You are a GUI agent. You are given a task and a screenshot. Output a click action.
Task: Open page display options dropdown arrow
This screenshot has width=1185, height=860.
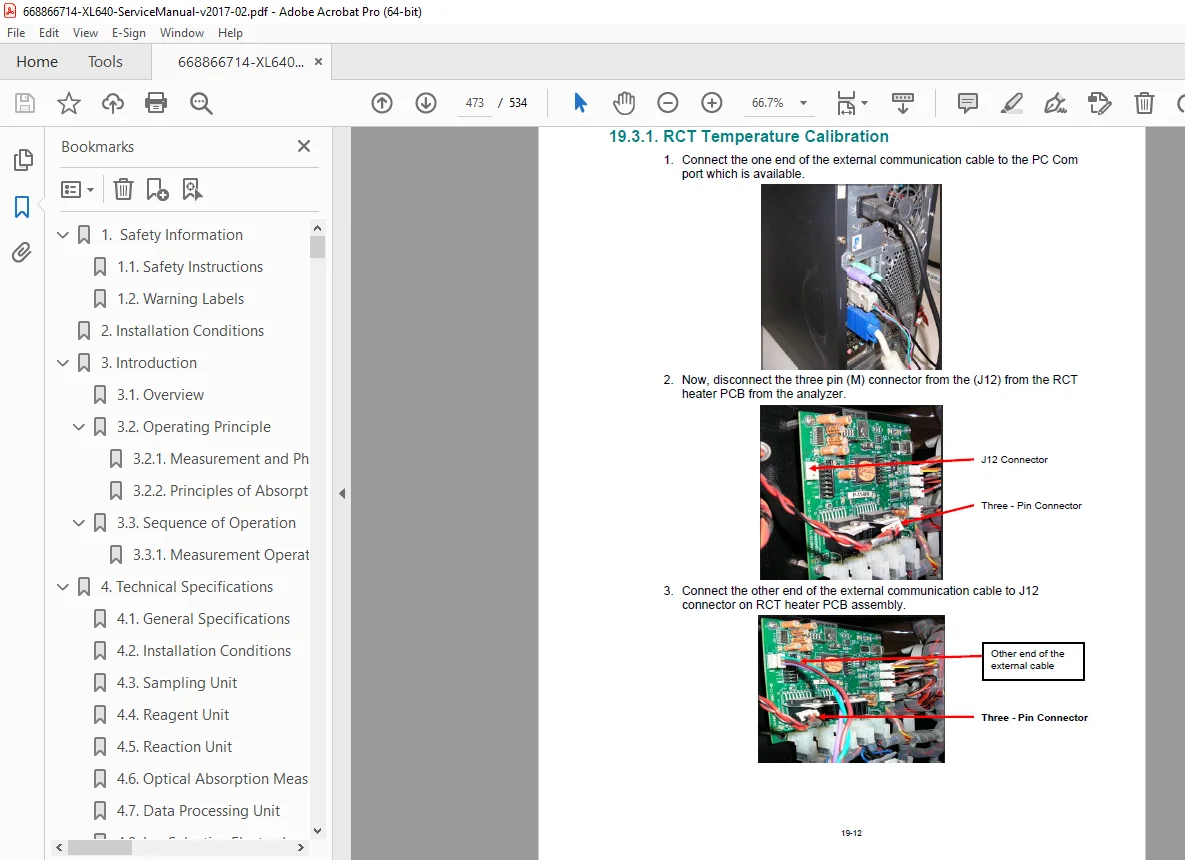865,103
